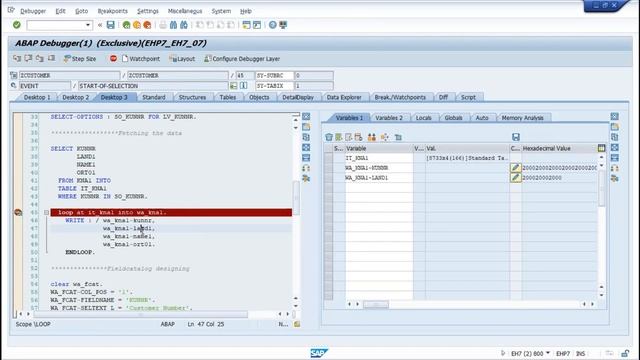Click the Generate Shortcut icon
Viewport: 640px width, 360px height.
257,25
